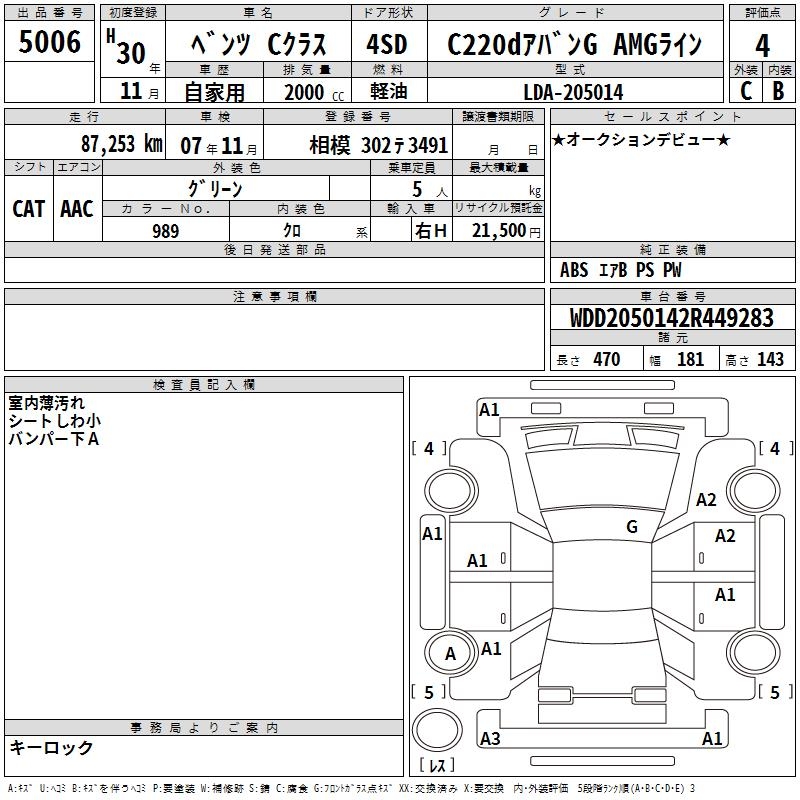Click the registration number 相模 302テ3491
The image size is (800, 800).
[379, 144]
